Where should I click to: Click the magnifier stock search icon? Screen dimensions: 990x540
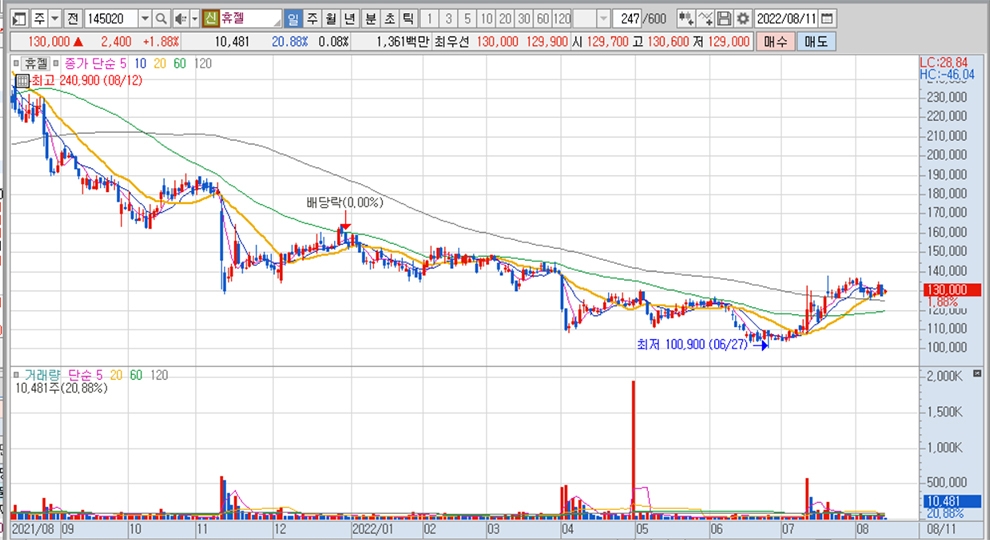[x=162, y=19]
